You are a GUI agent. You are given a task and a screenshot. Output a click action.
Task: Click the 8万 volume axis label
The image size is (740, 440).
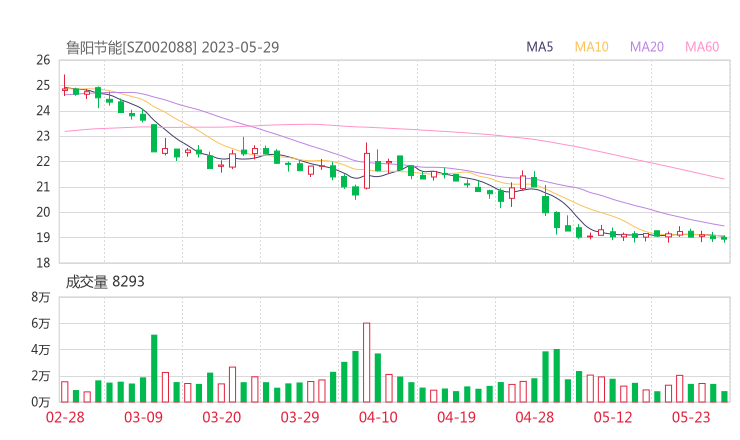[41, 297]
